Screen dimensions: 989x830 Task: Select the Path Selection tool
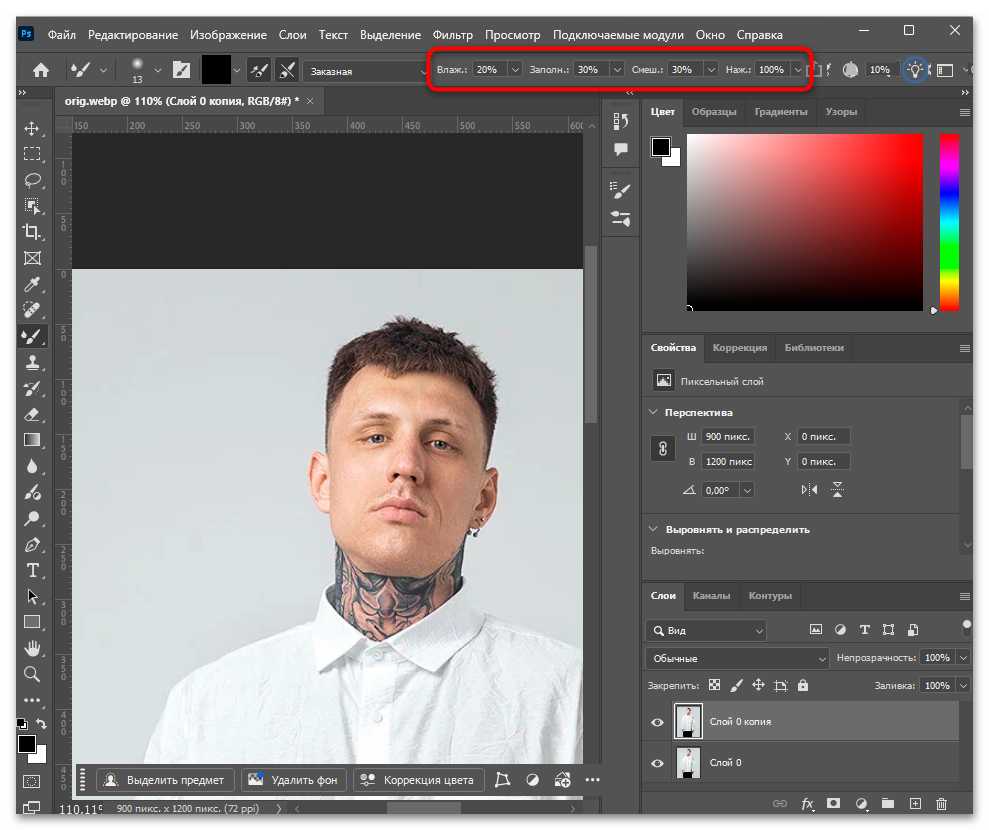click(x=32, y=596)
